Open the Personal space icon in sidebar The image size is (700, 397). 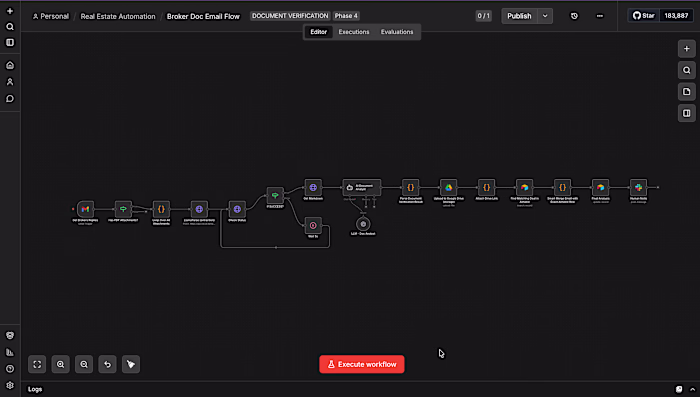pos(10,82)
